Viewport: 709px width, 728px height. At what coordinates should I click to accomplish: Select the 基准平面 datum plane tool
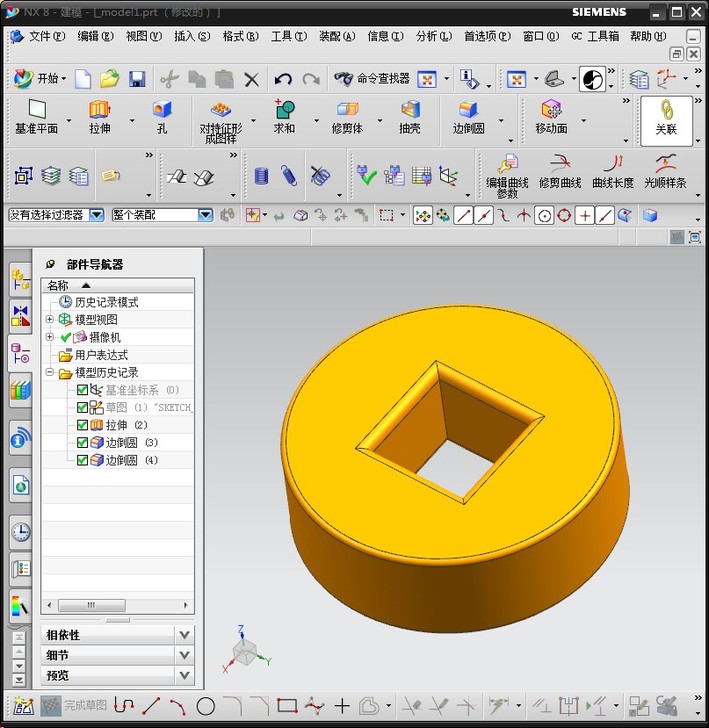(x=37, y=110)
